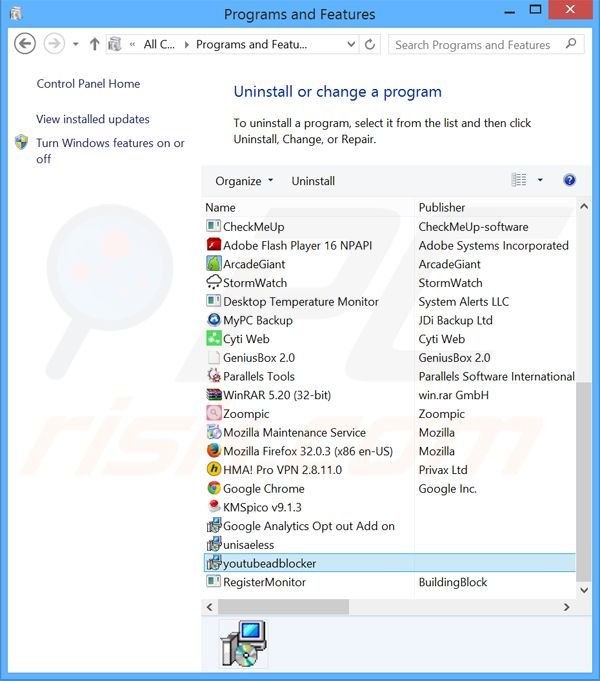Click the address bar Control Panel icon
Image resolution: width=600 pixels, height=681 pixels.
click(x=115, y=44)
